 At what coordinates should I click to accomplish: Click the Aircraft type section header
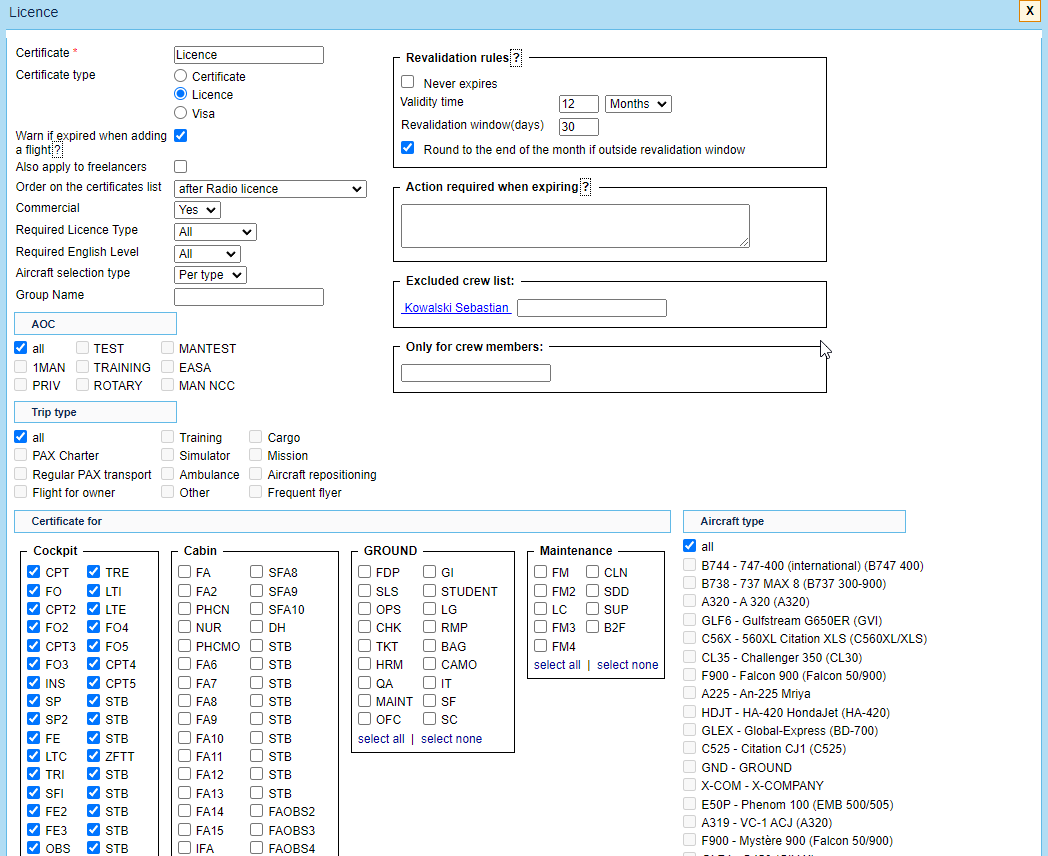pos(794,521)
